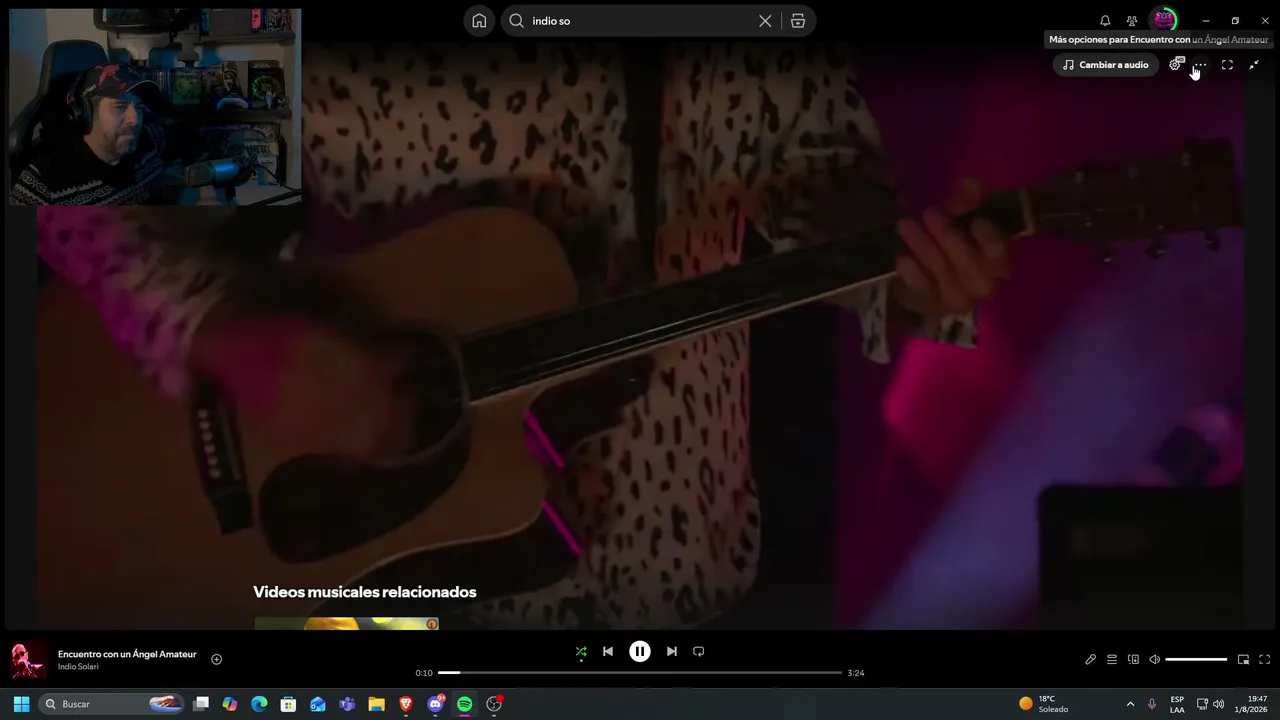Open the mini player

click(1243, 660)
